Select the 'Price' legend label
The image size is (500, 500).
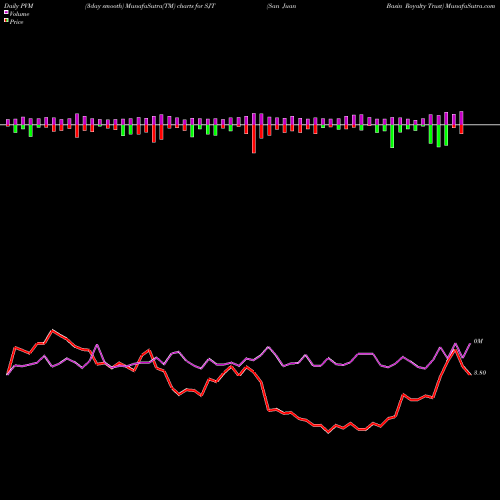[16, 22]
